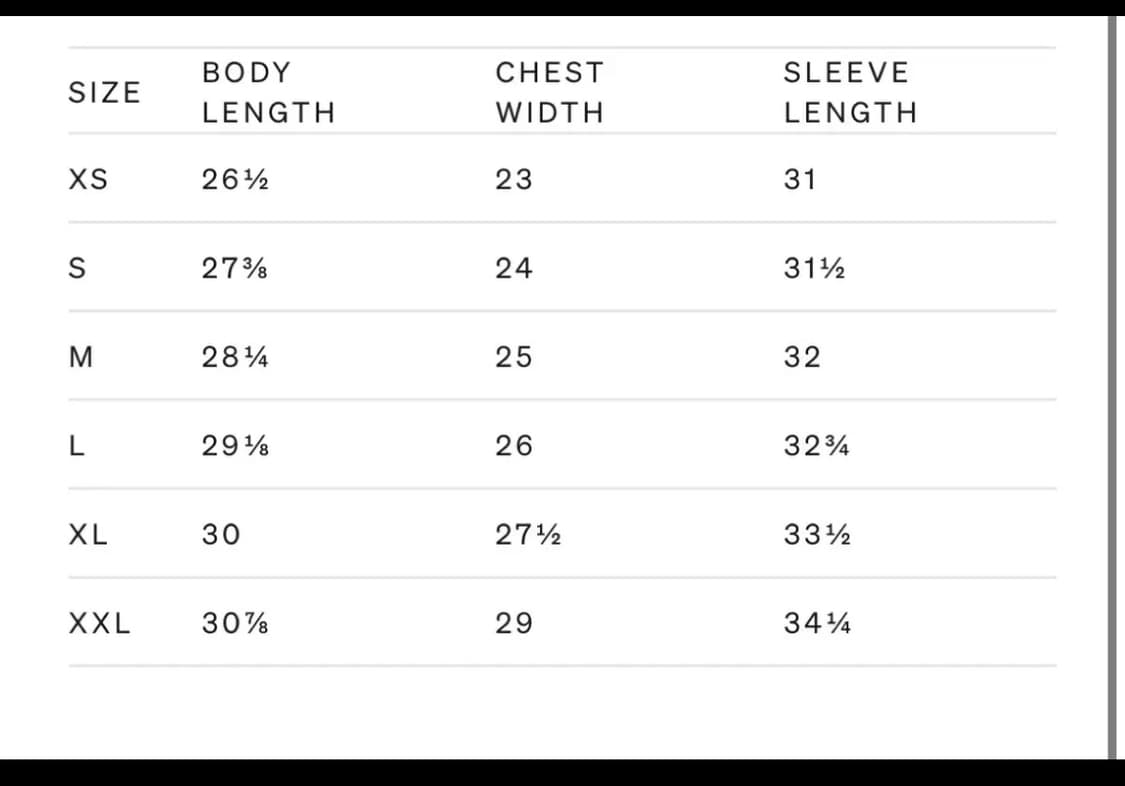The height and width of the screenshot is (786, 1125).
Task: Click the S chest width value 24
Action: pyautogui.click(x=514, y=269)
